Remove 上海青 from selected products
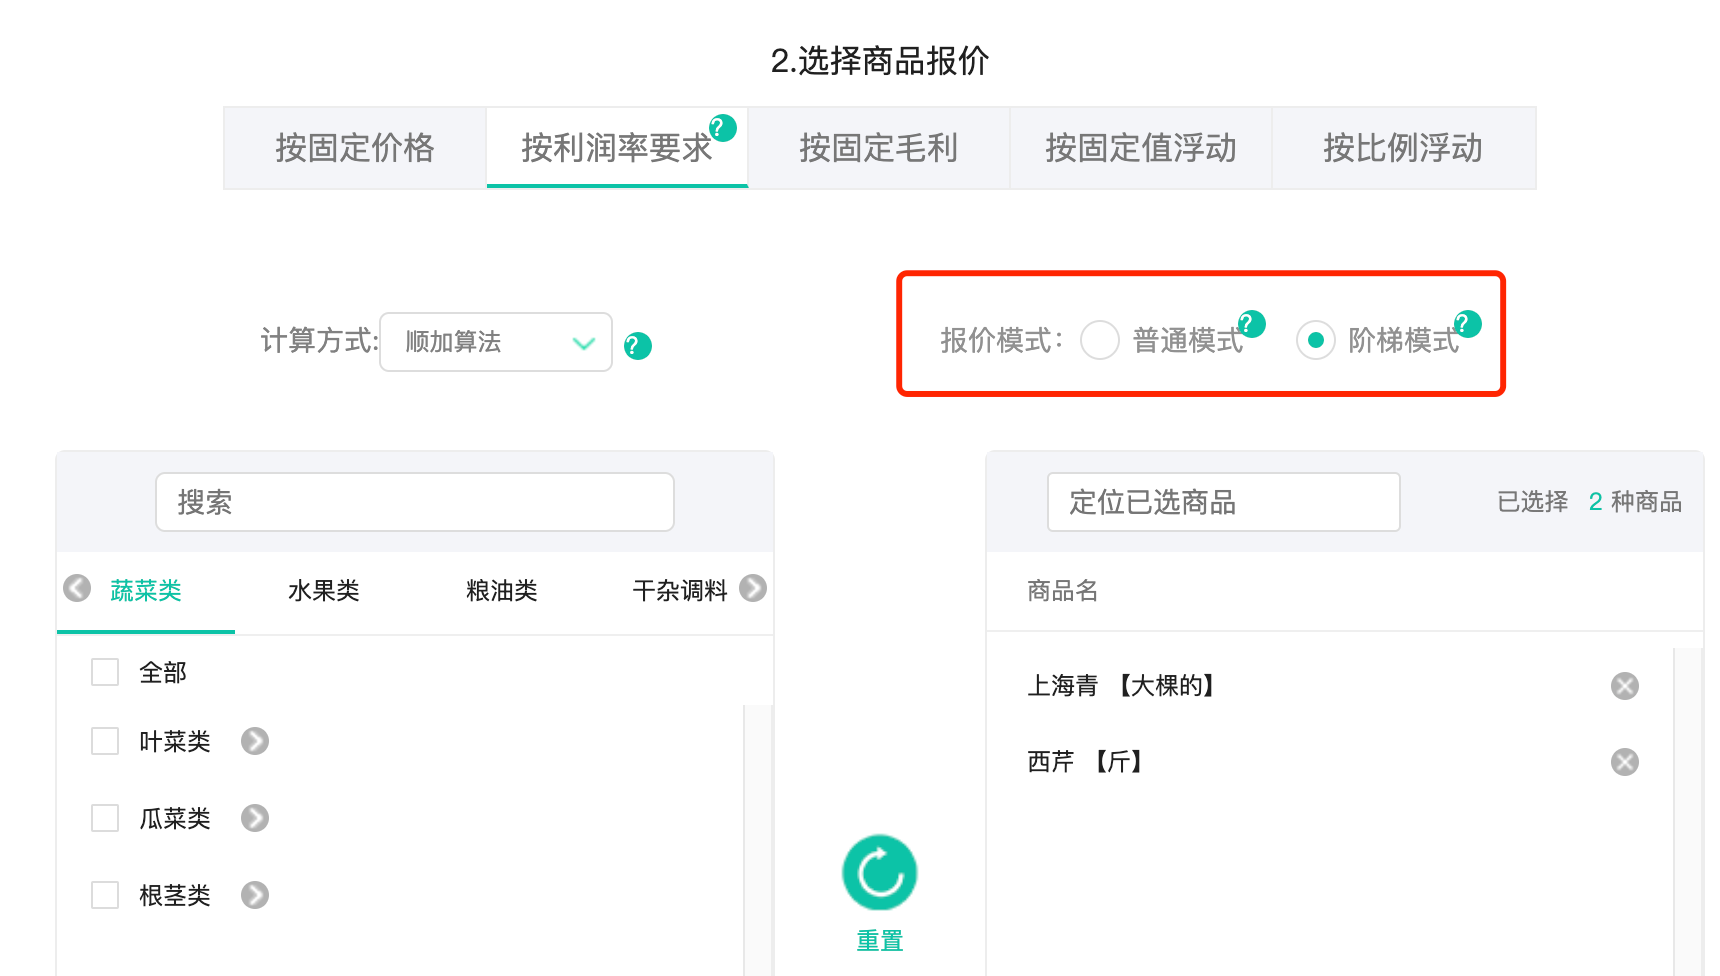 (1624, 686)
